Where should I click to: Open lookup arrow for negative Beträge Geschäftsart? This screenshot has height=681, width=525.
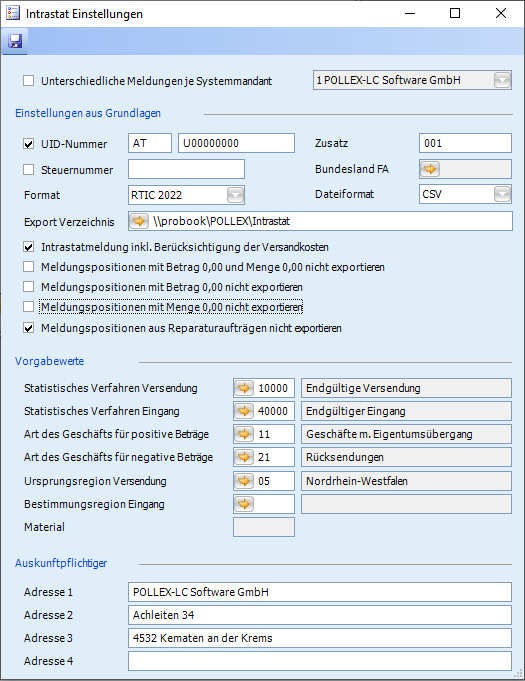click(x=244, y=457)
